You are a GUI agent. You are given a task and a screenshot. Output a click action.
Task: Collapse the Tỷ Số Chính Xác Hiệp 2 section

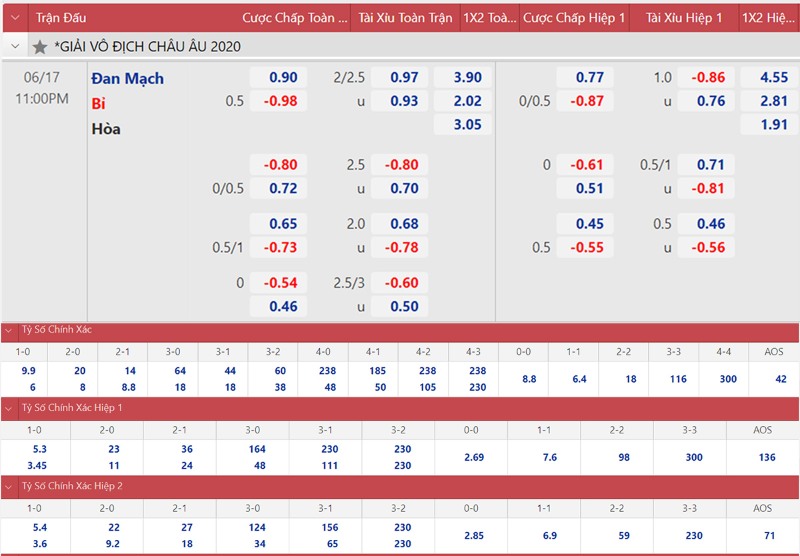[10, 486]
